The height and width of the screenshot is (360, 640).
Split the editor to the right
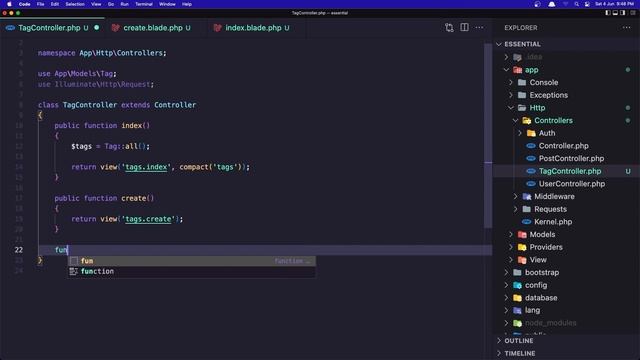[x=464, y=28]
